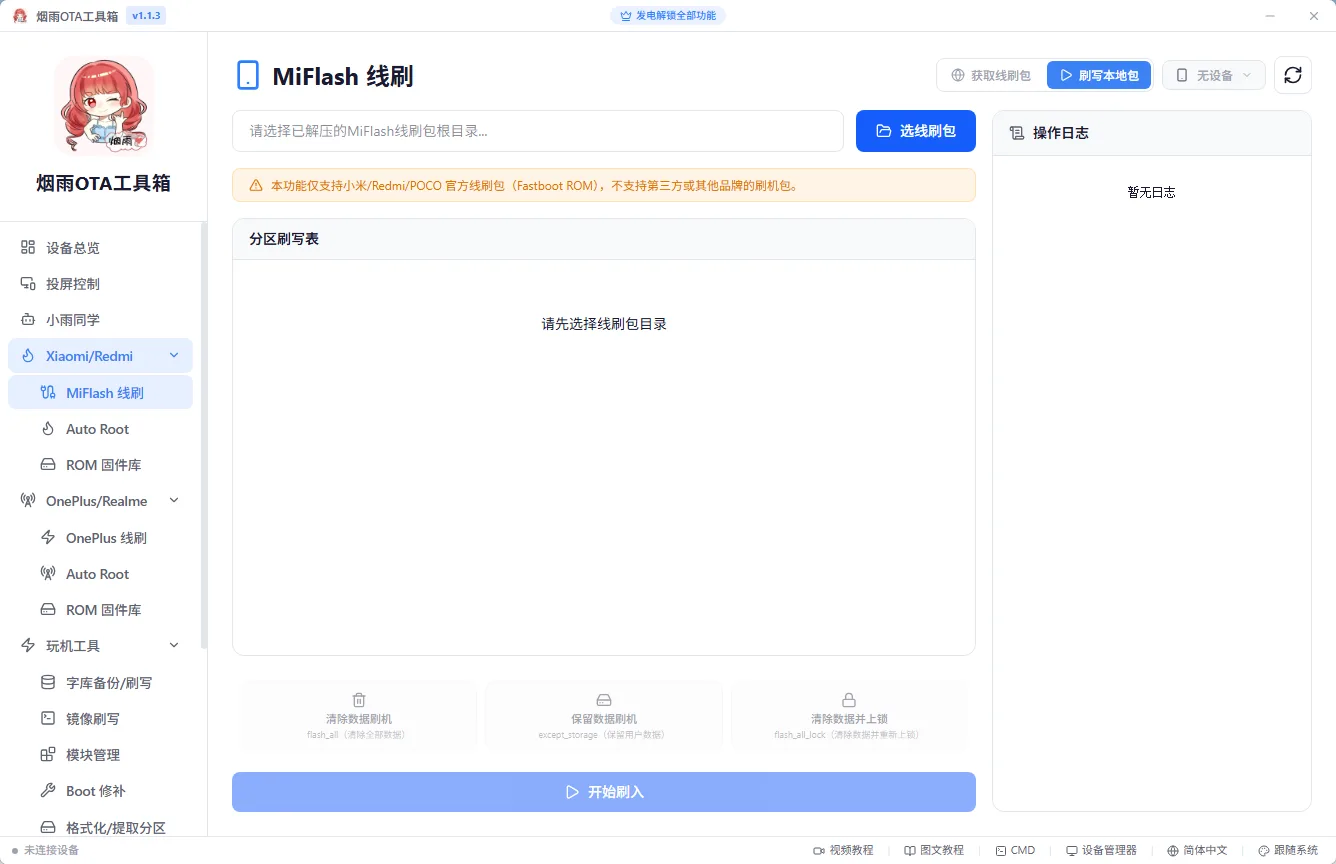The image size is (1336, 864).
Task: Collapse the Xiaomi/Redmi group chevron
Action: 174,356
